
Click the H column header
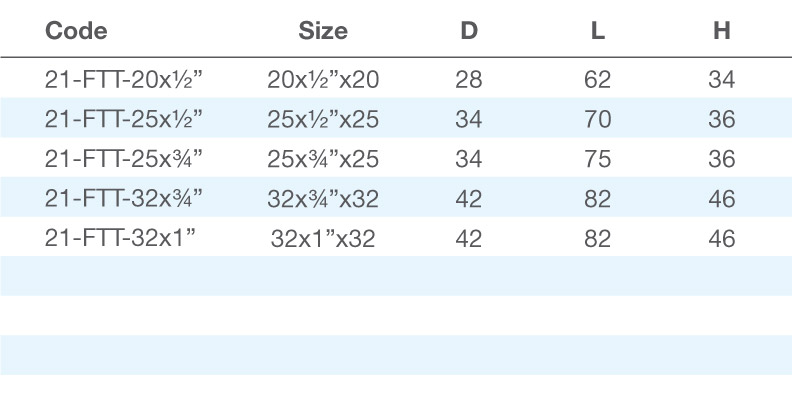722,31
